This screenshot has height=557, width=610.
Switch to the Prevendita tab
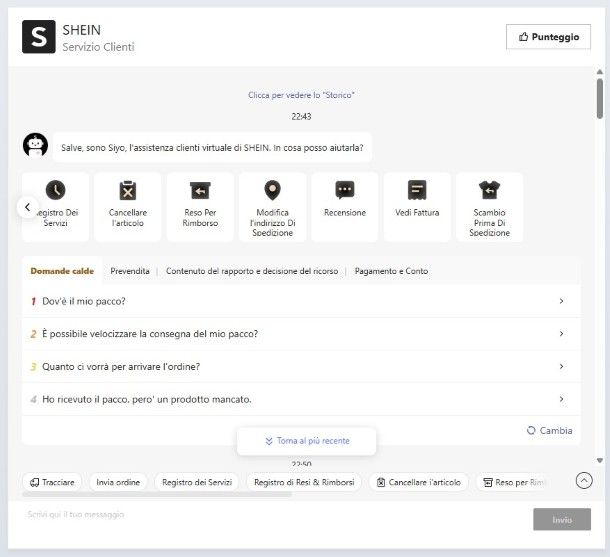click(130, 271)
